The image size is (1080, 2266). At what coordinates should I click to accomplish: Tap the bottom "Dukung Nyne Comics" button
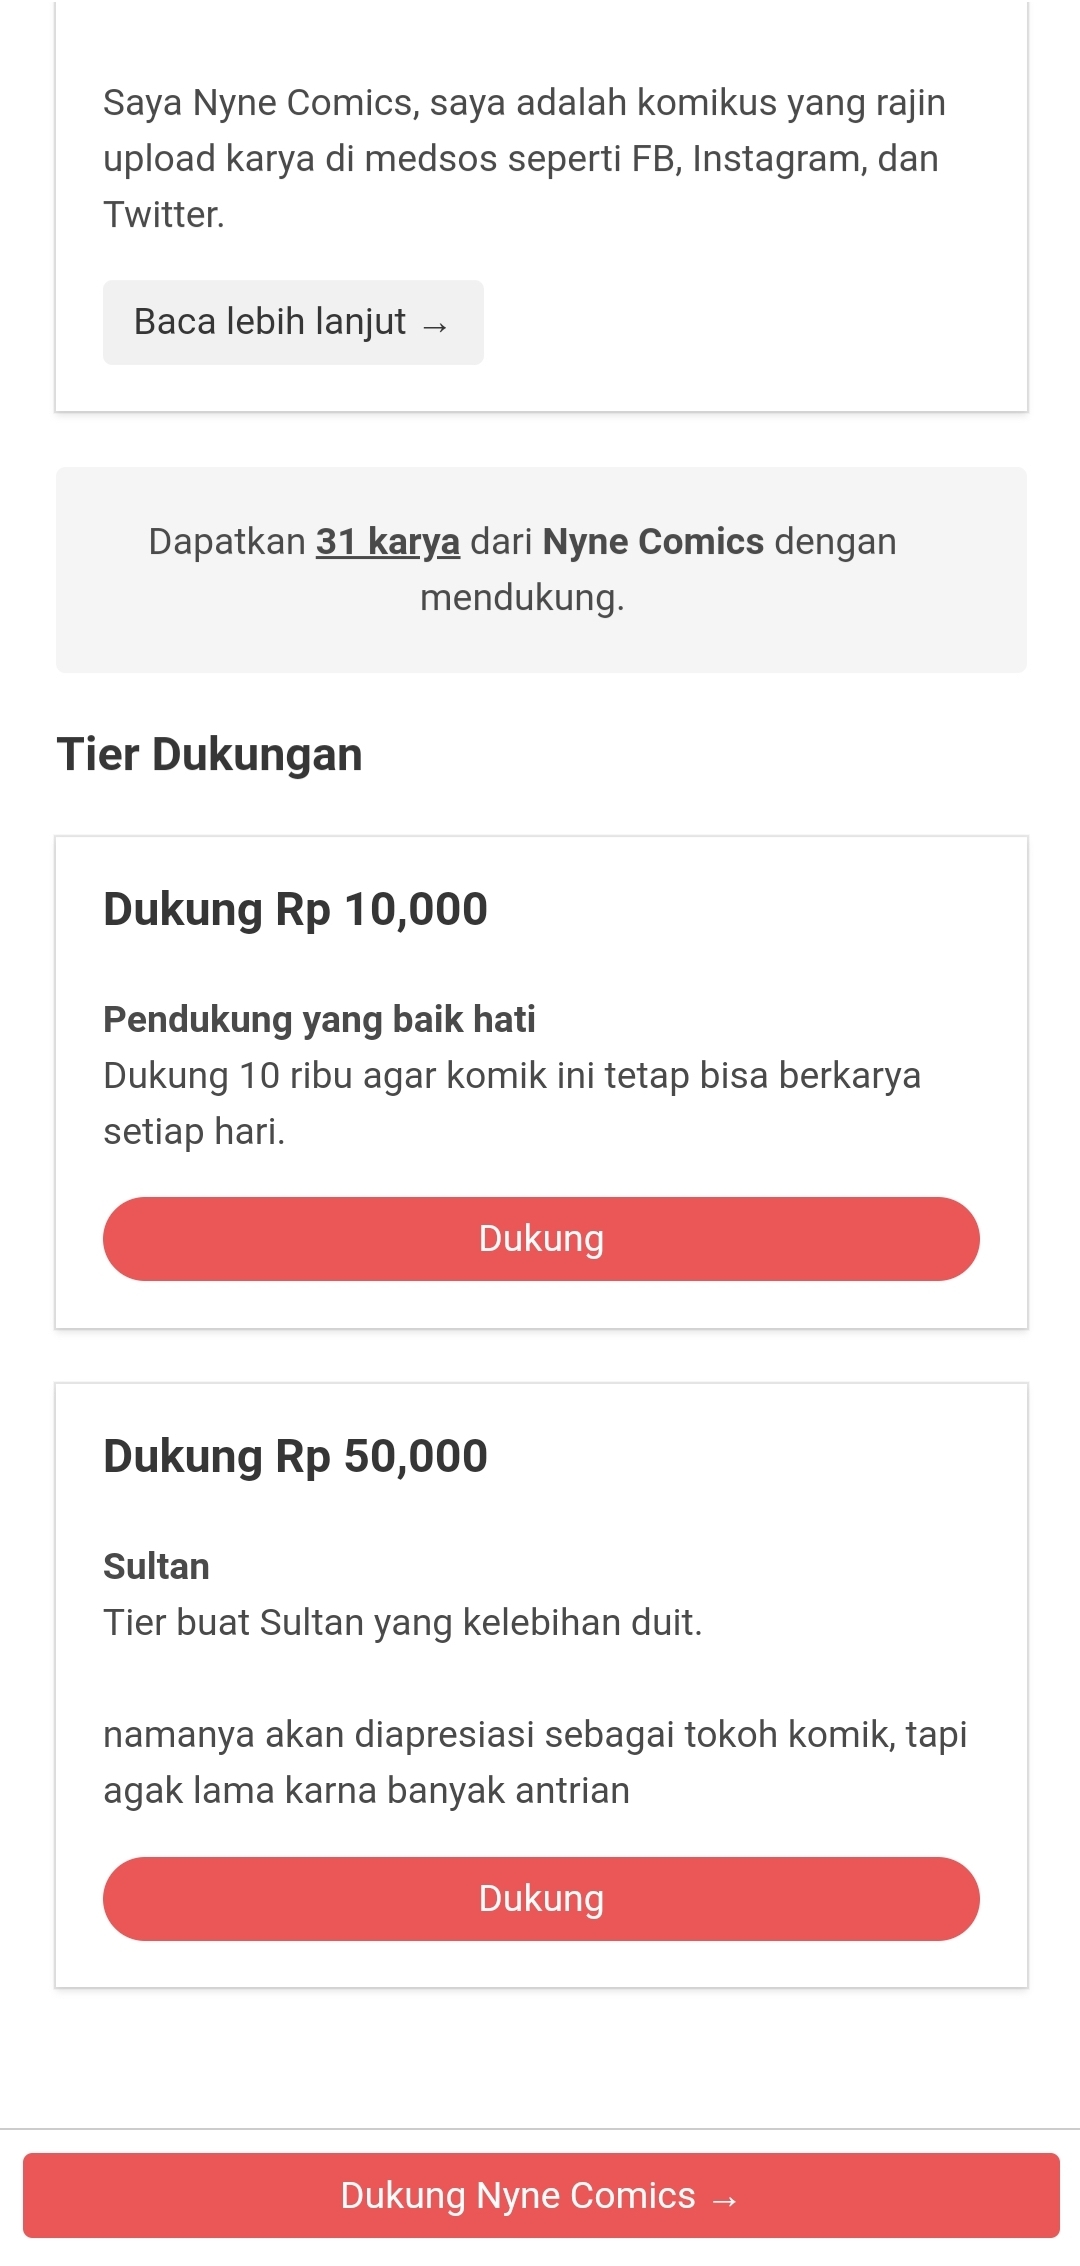[x=540, y=2195]
